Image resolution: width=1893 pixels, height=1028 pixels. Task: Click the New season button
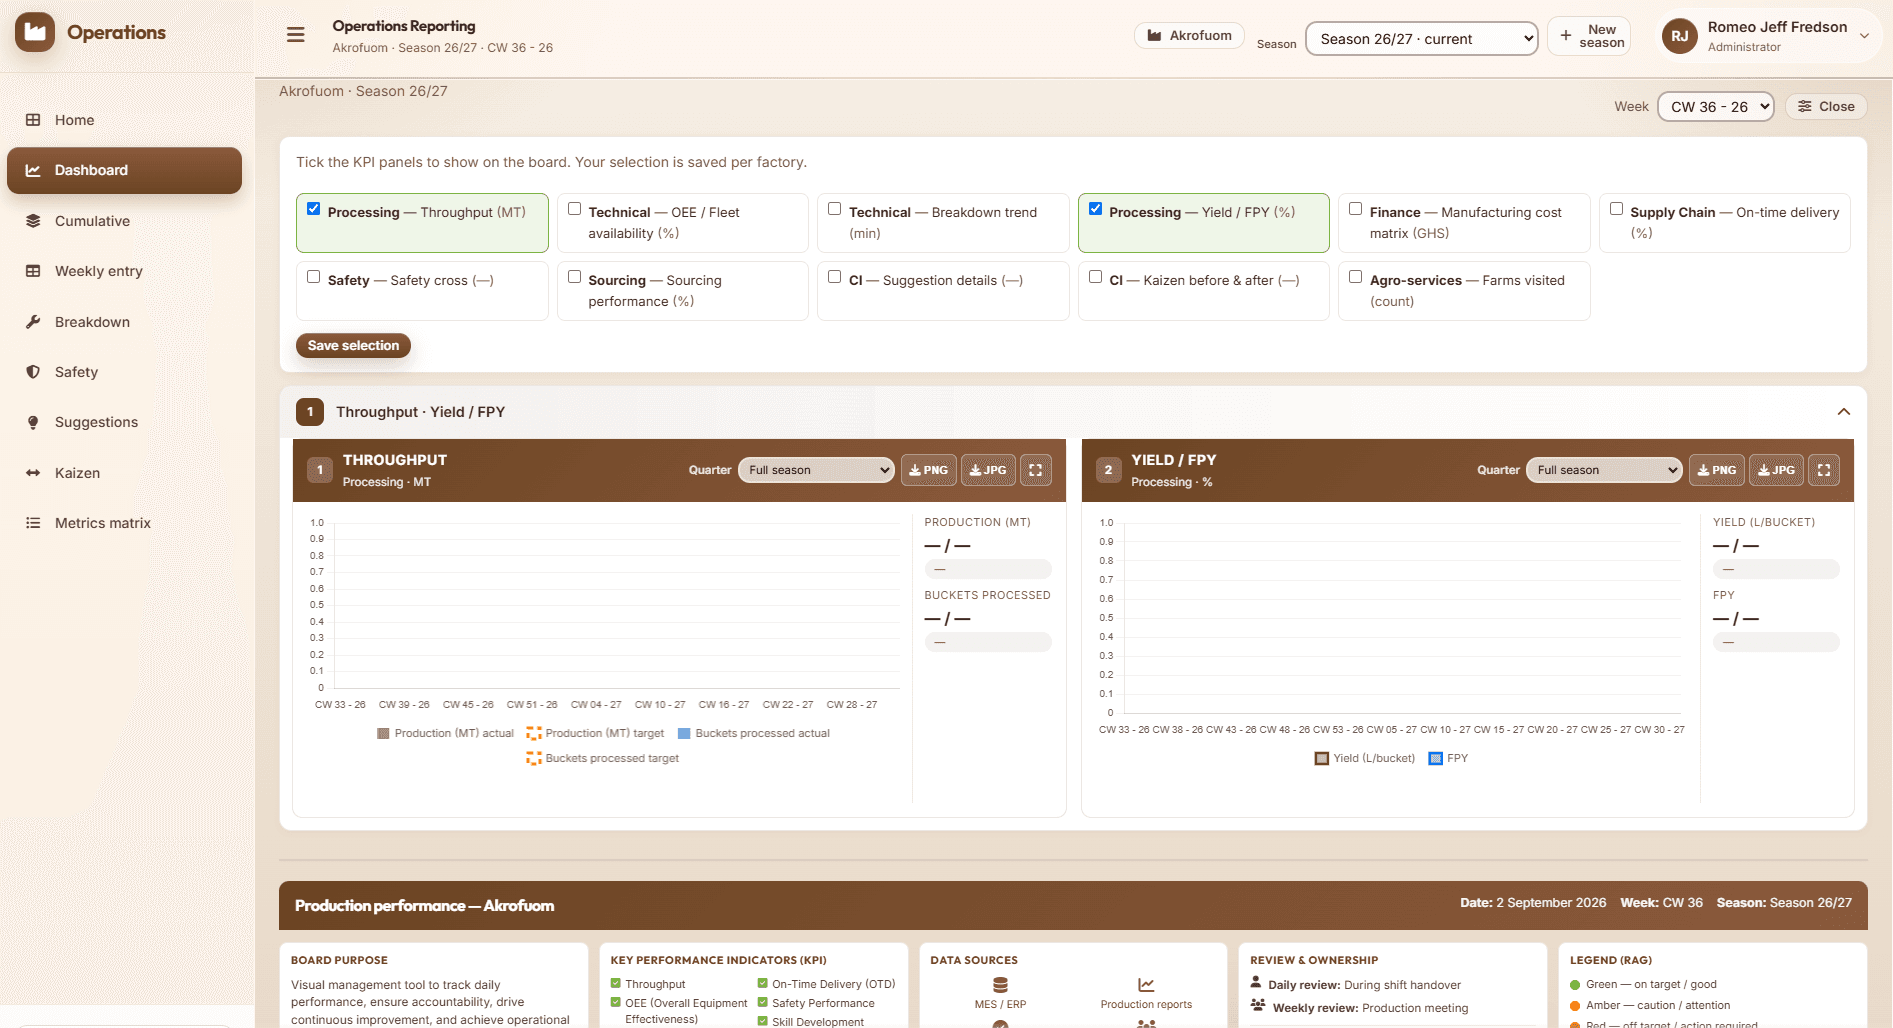click(x=1589, y=36)
